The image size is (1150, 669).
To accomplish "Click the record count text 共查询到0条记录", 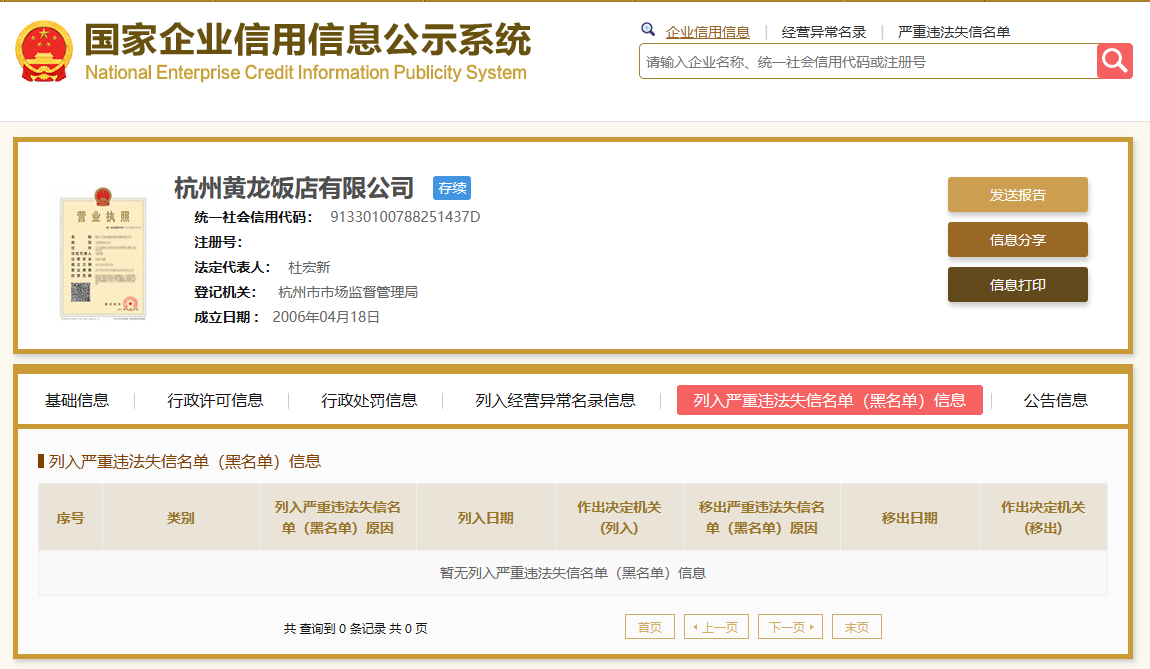I will click(334, 629).
